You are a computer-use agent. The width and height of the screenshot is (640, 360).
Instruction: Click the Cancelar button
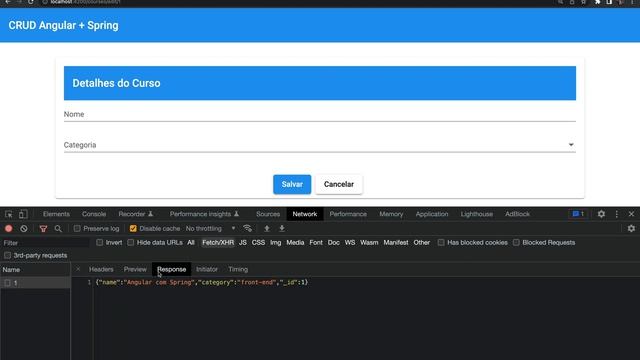[x=339, y=184]
